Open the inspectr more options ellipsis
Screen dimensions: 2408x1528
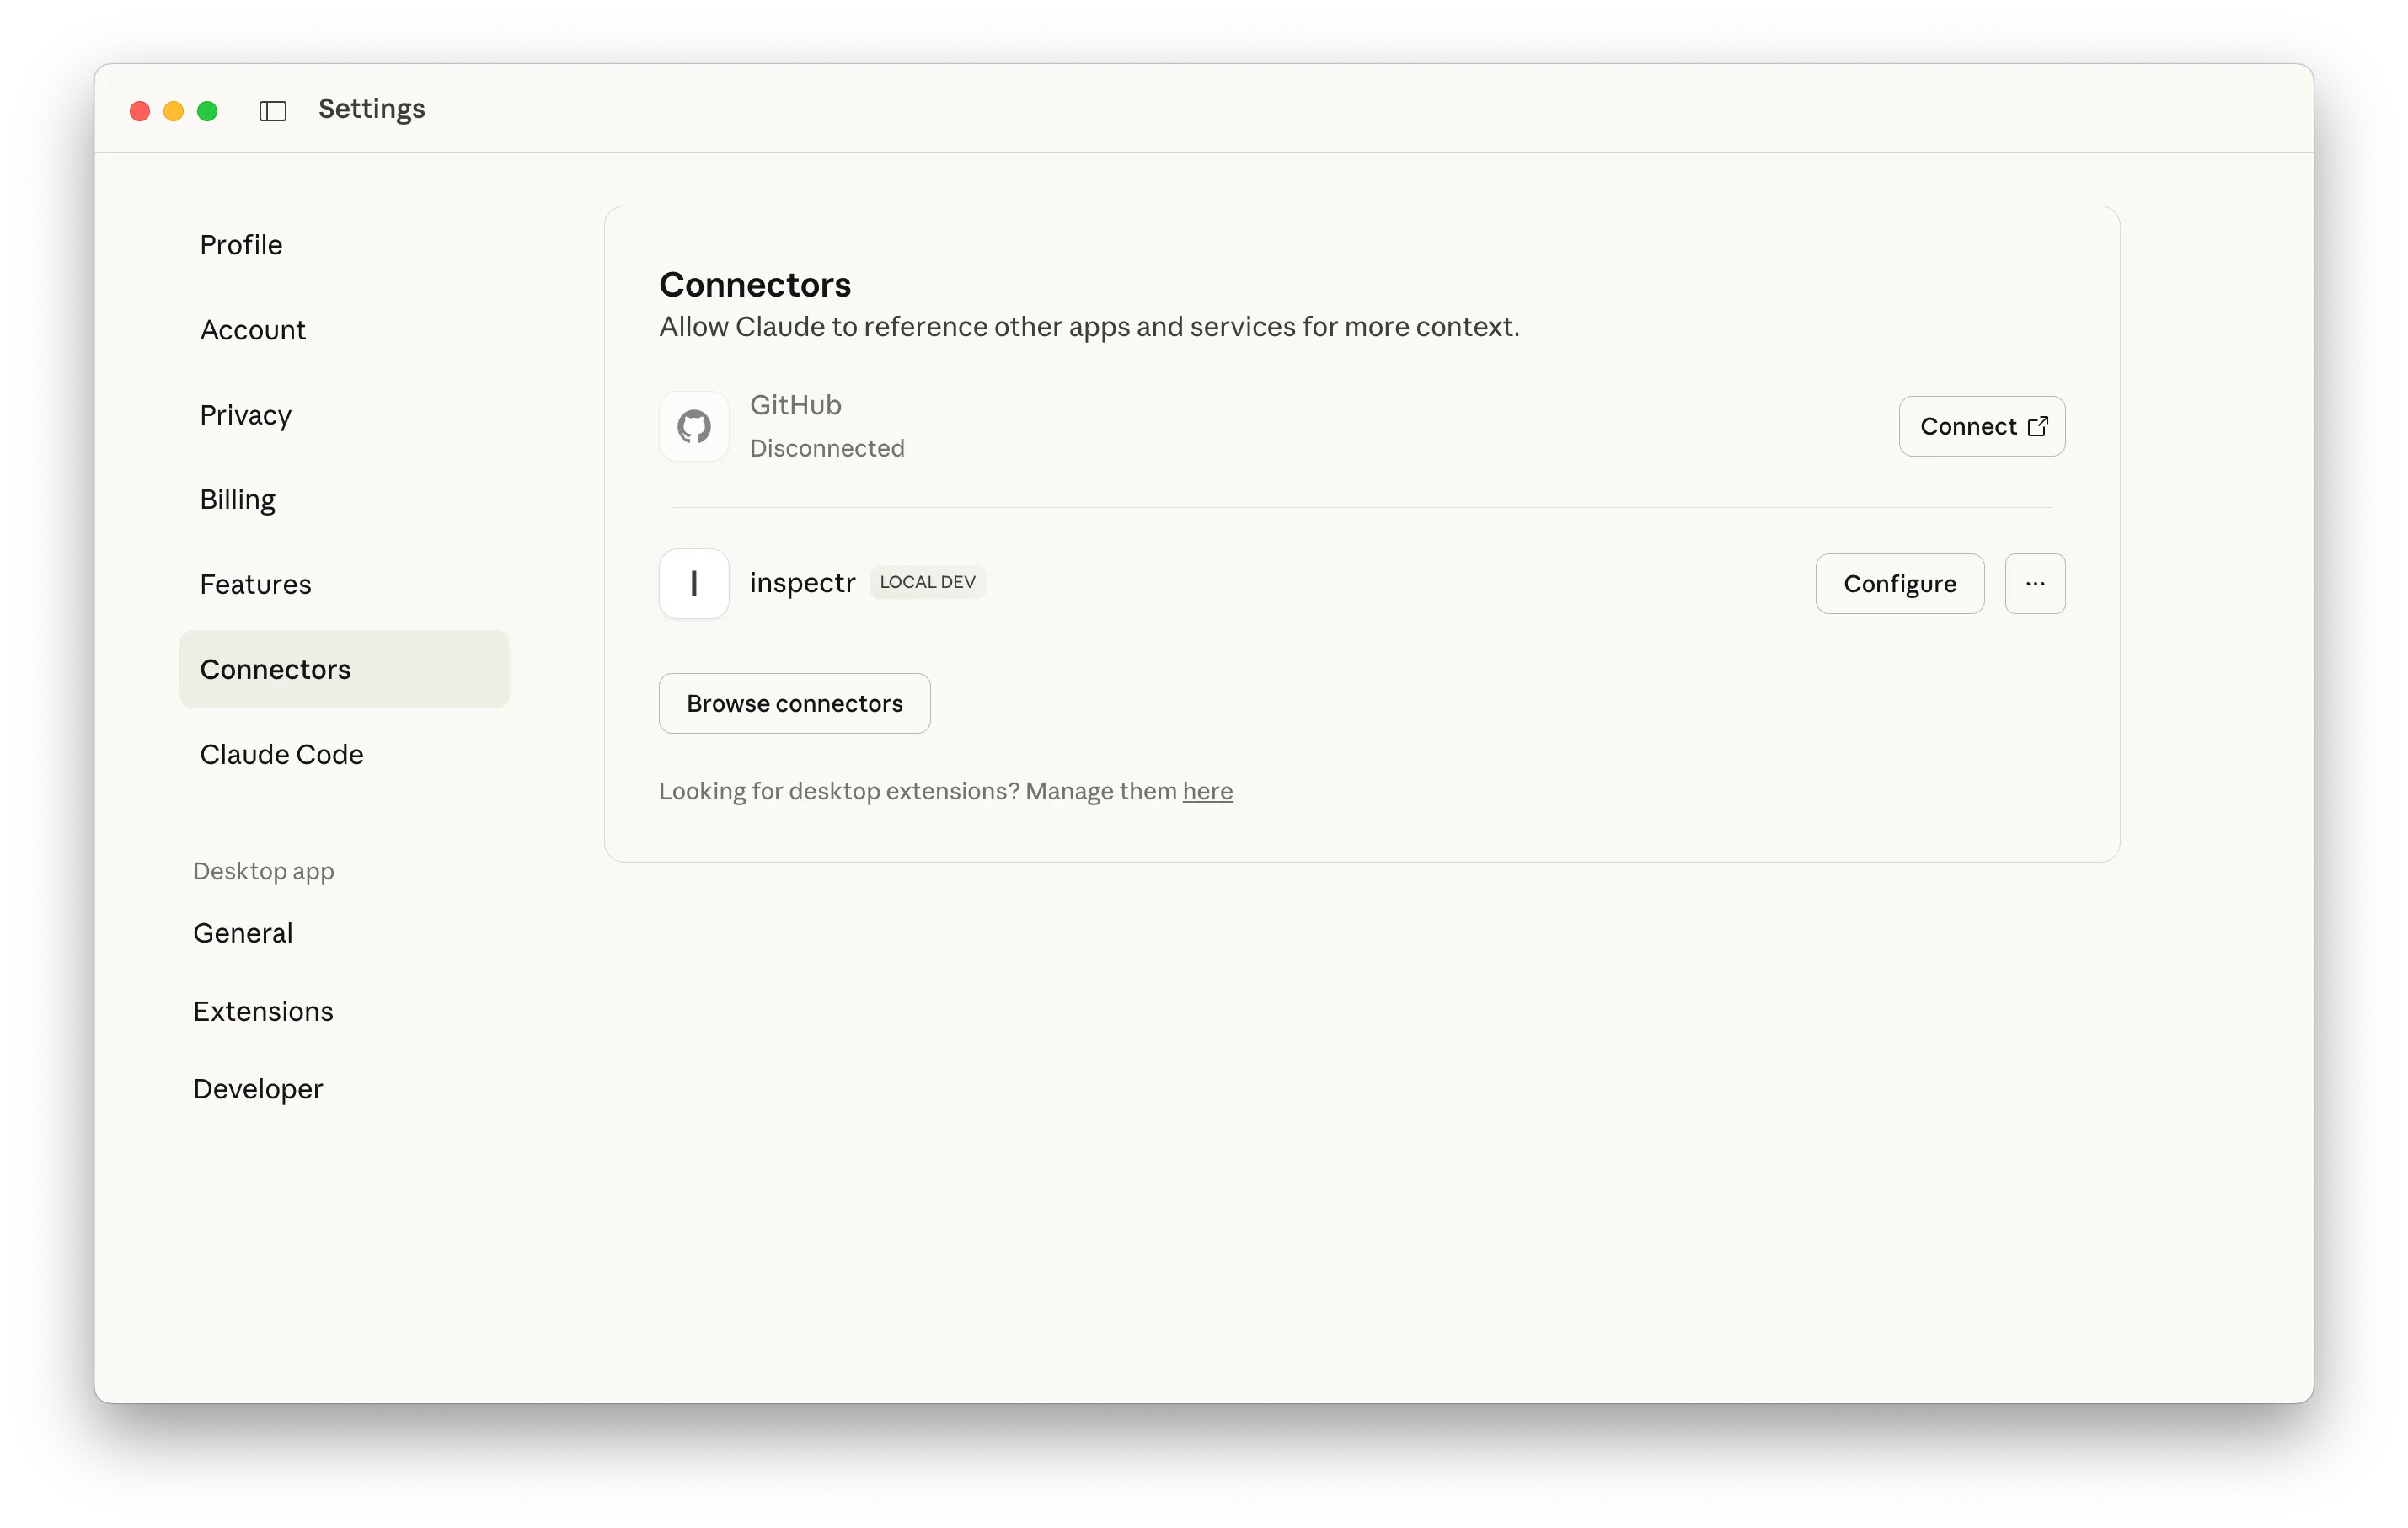point(2034,584)
